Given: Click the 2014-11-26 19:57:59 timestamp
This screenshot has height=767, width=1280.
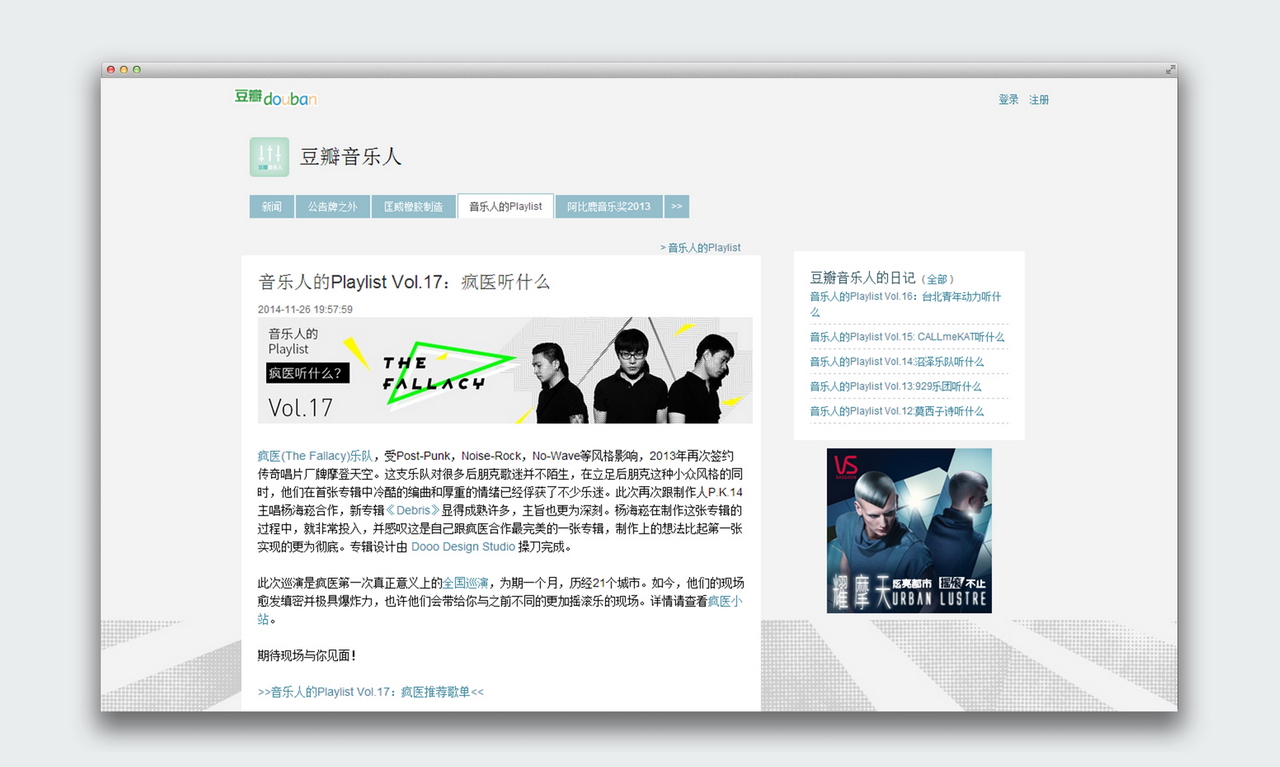Looking at the screenshot, I should click(305, 310).
